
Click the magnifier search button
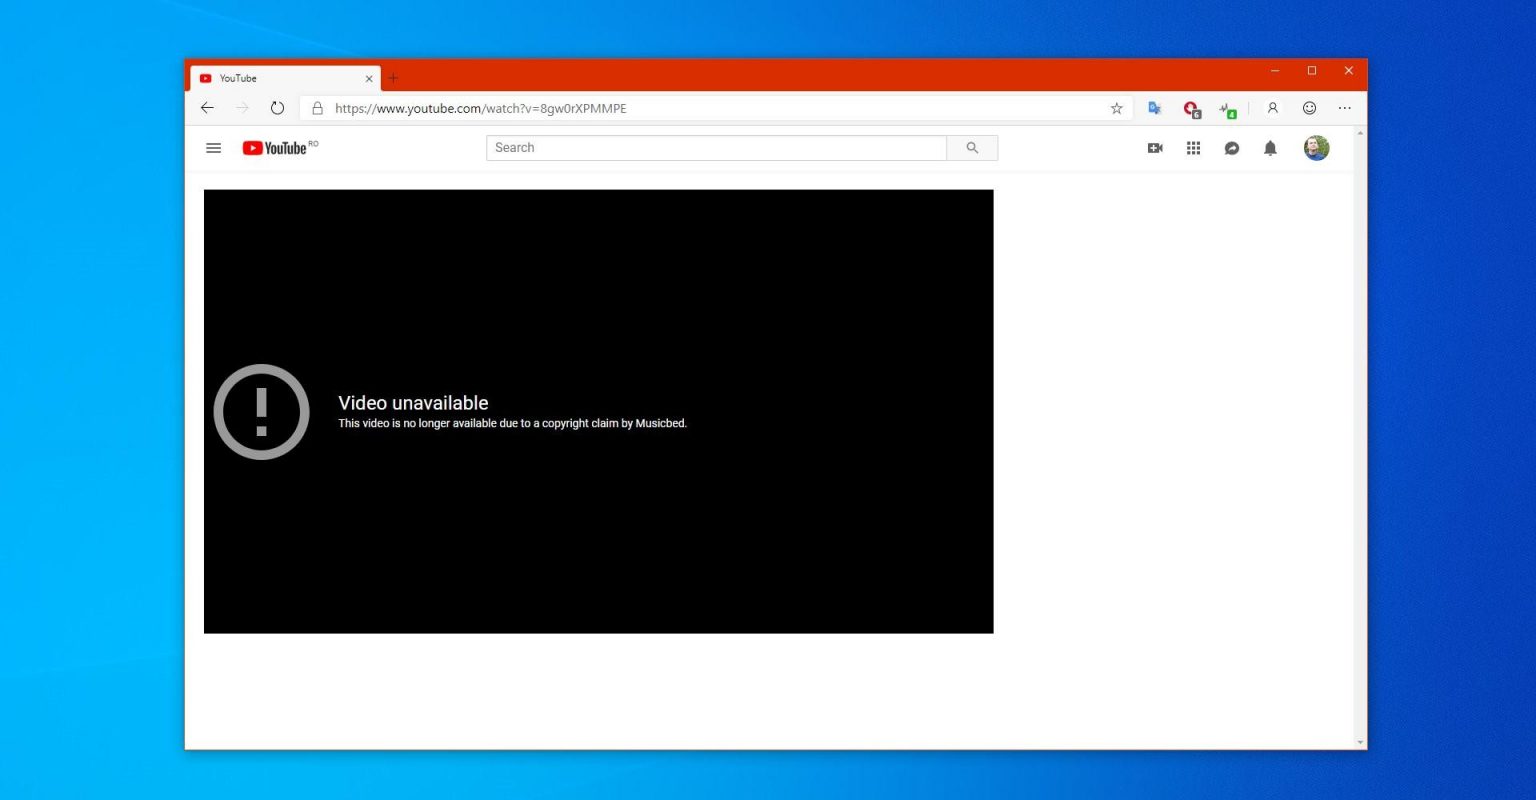972,148
